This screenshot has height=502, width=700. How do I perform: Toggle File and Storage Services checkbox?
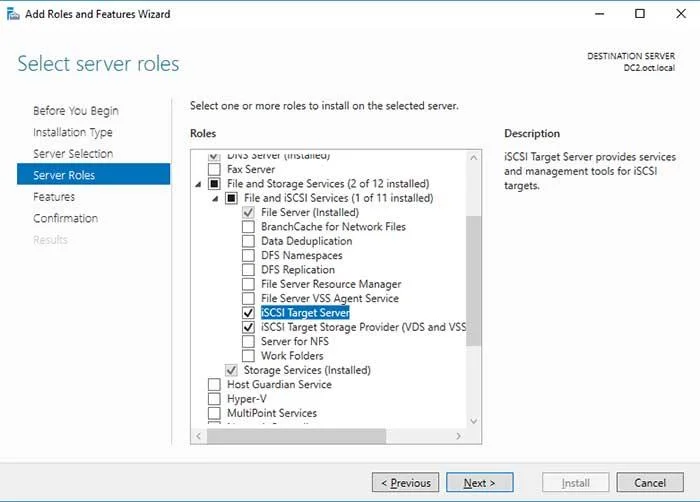click(214, 184)
